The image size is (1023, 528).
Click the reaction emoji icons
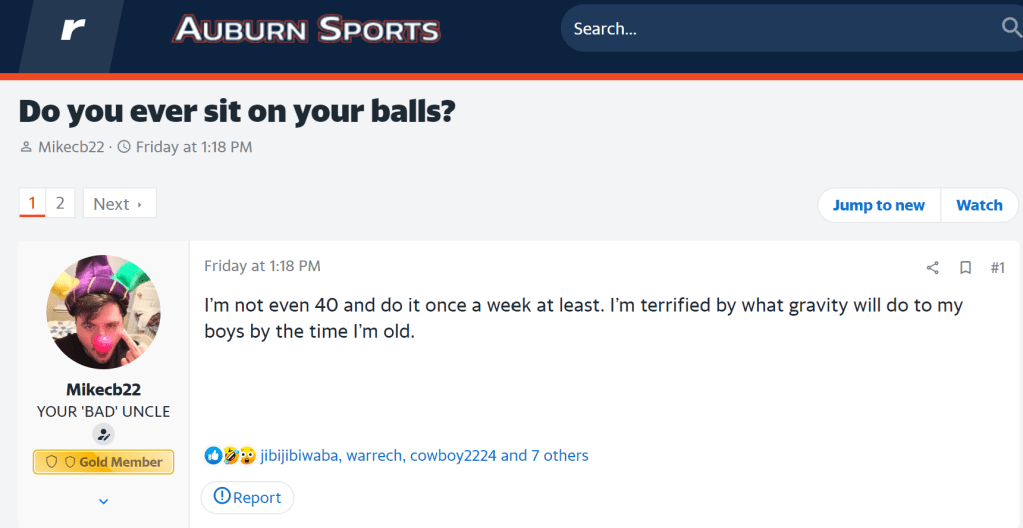pyautogui.click(x=230, y=456)
